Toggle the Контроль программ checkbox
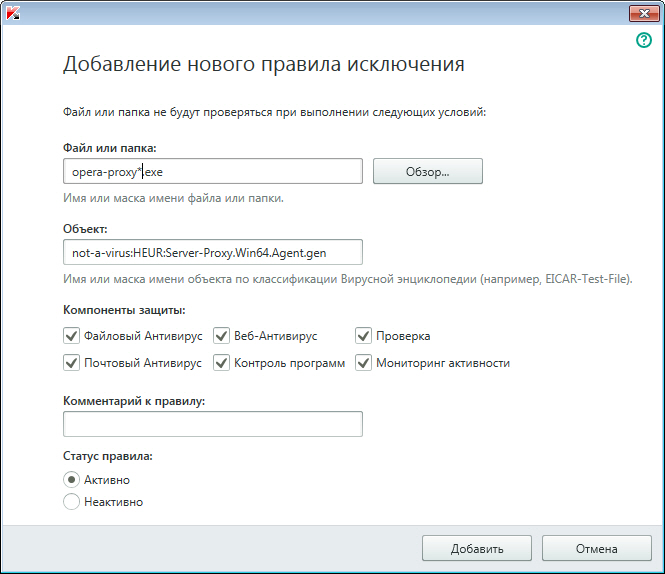Image resolution: width=665 pixels, height=574 pixels. [x=221, y=363]
